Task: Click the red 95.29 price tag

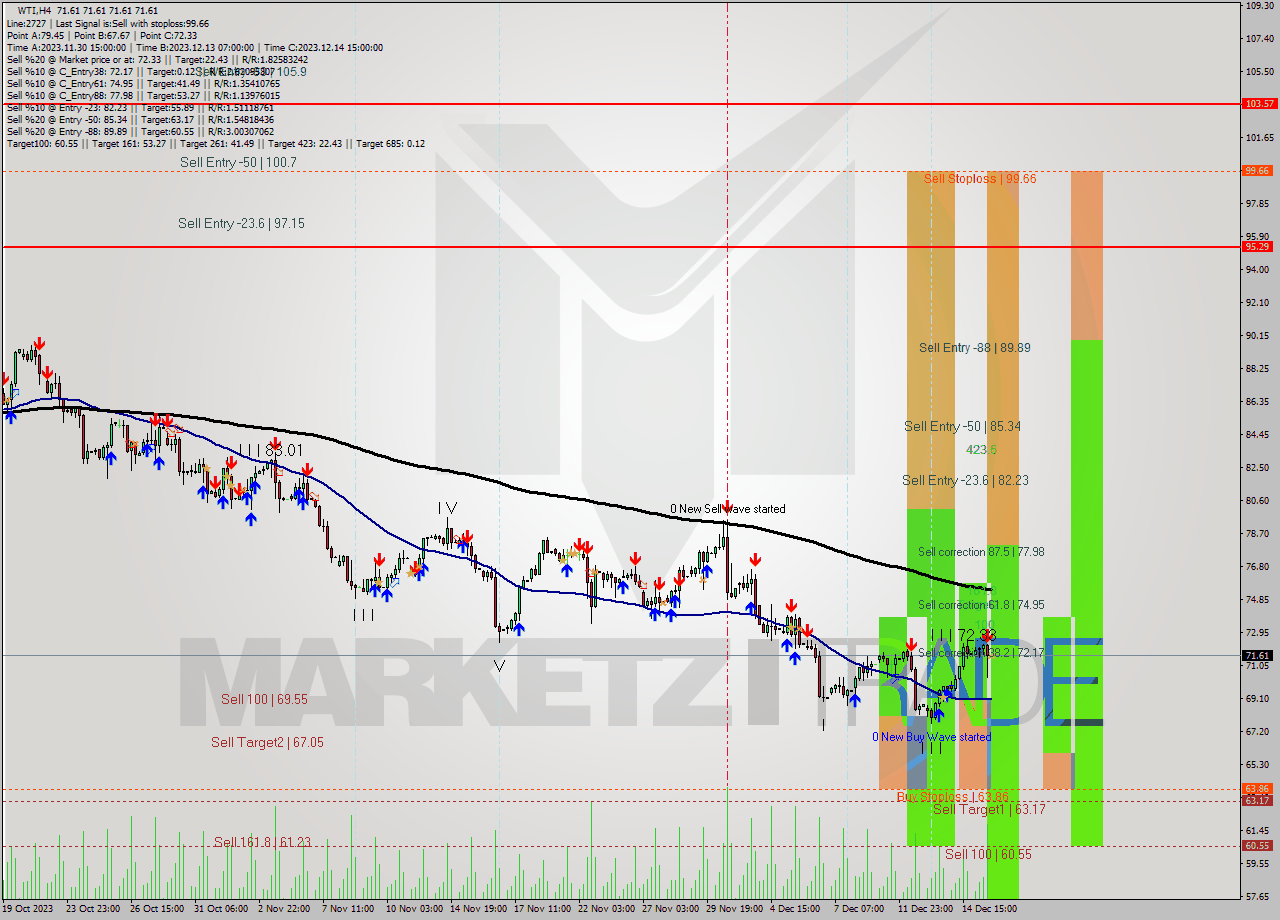Action: [1258, 246]
